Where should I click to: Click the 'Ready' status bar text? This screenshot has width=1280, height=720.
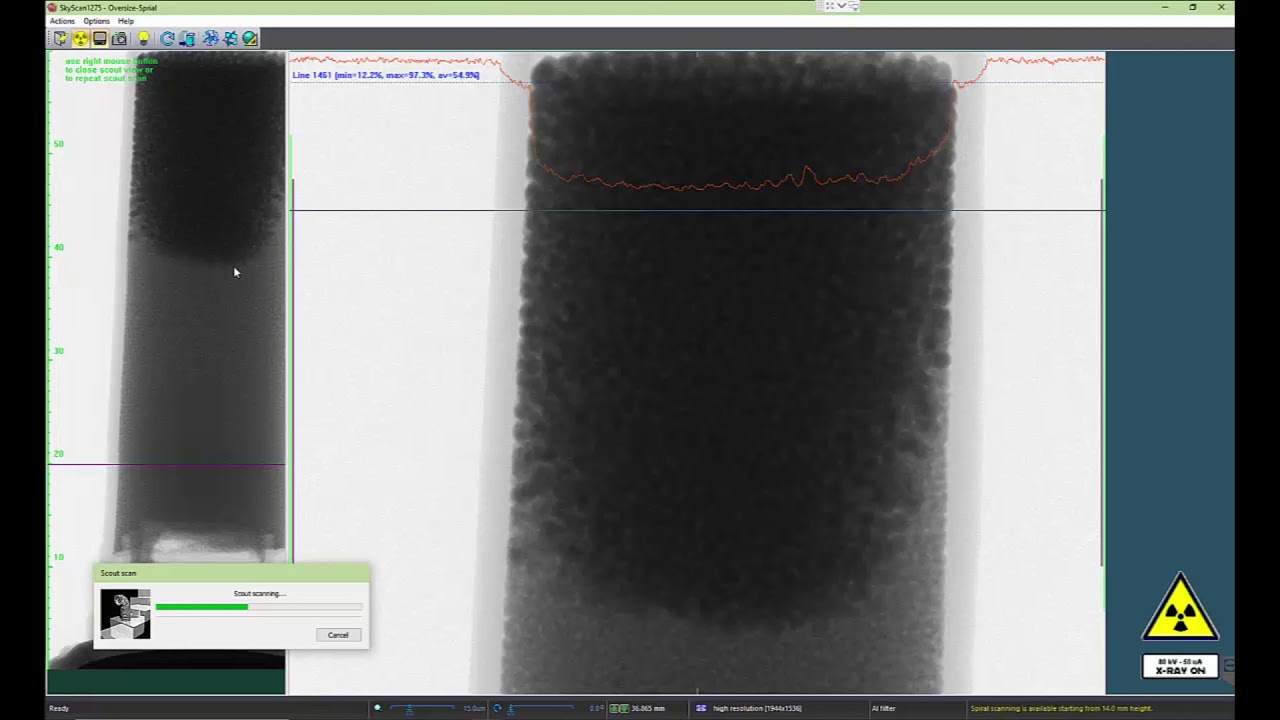tap(59, 708)
